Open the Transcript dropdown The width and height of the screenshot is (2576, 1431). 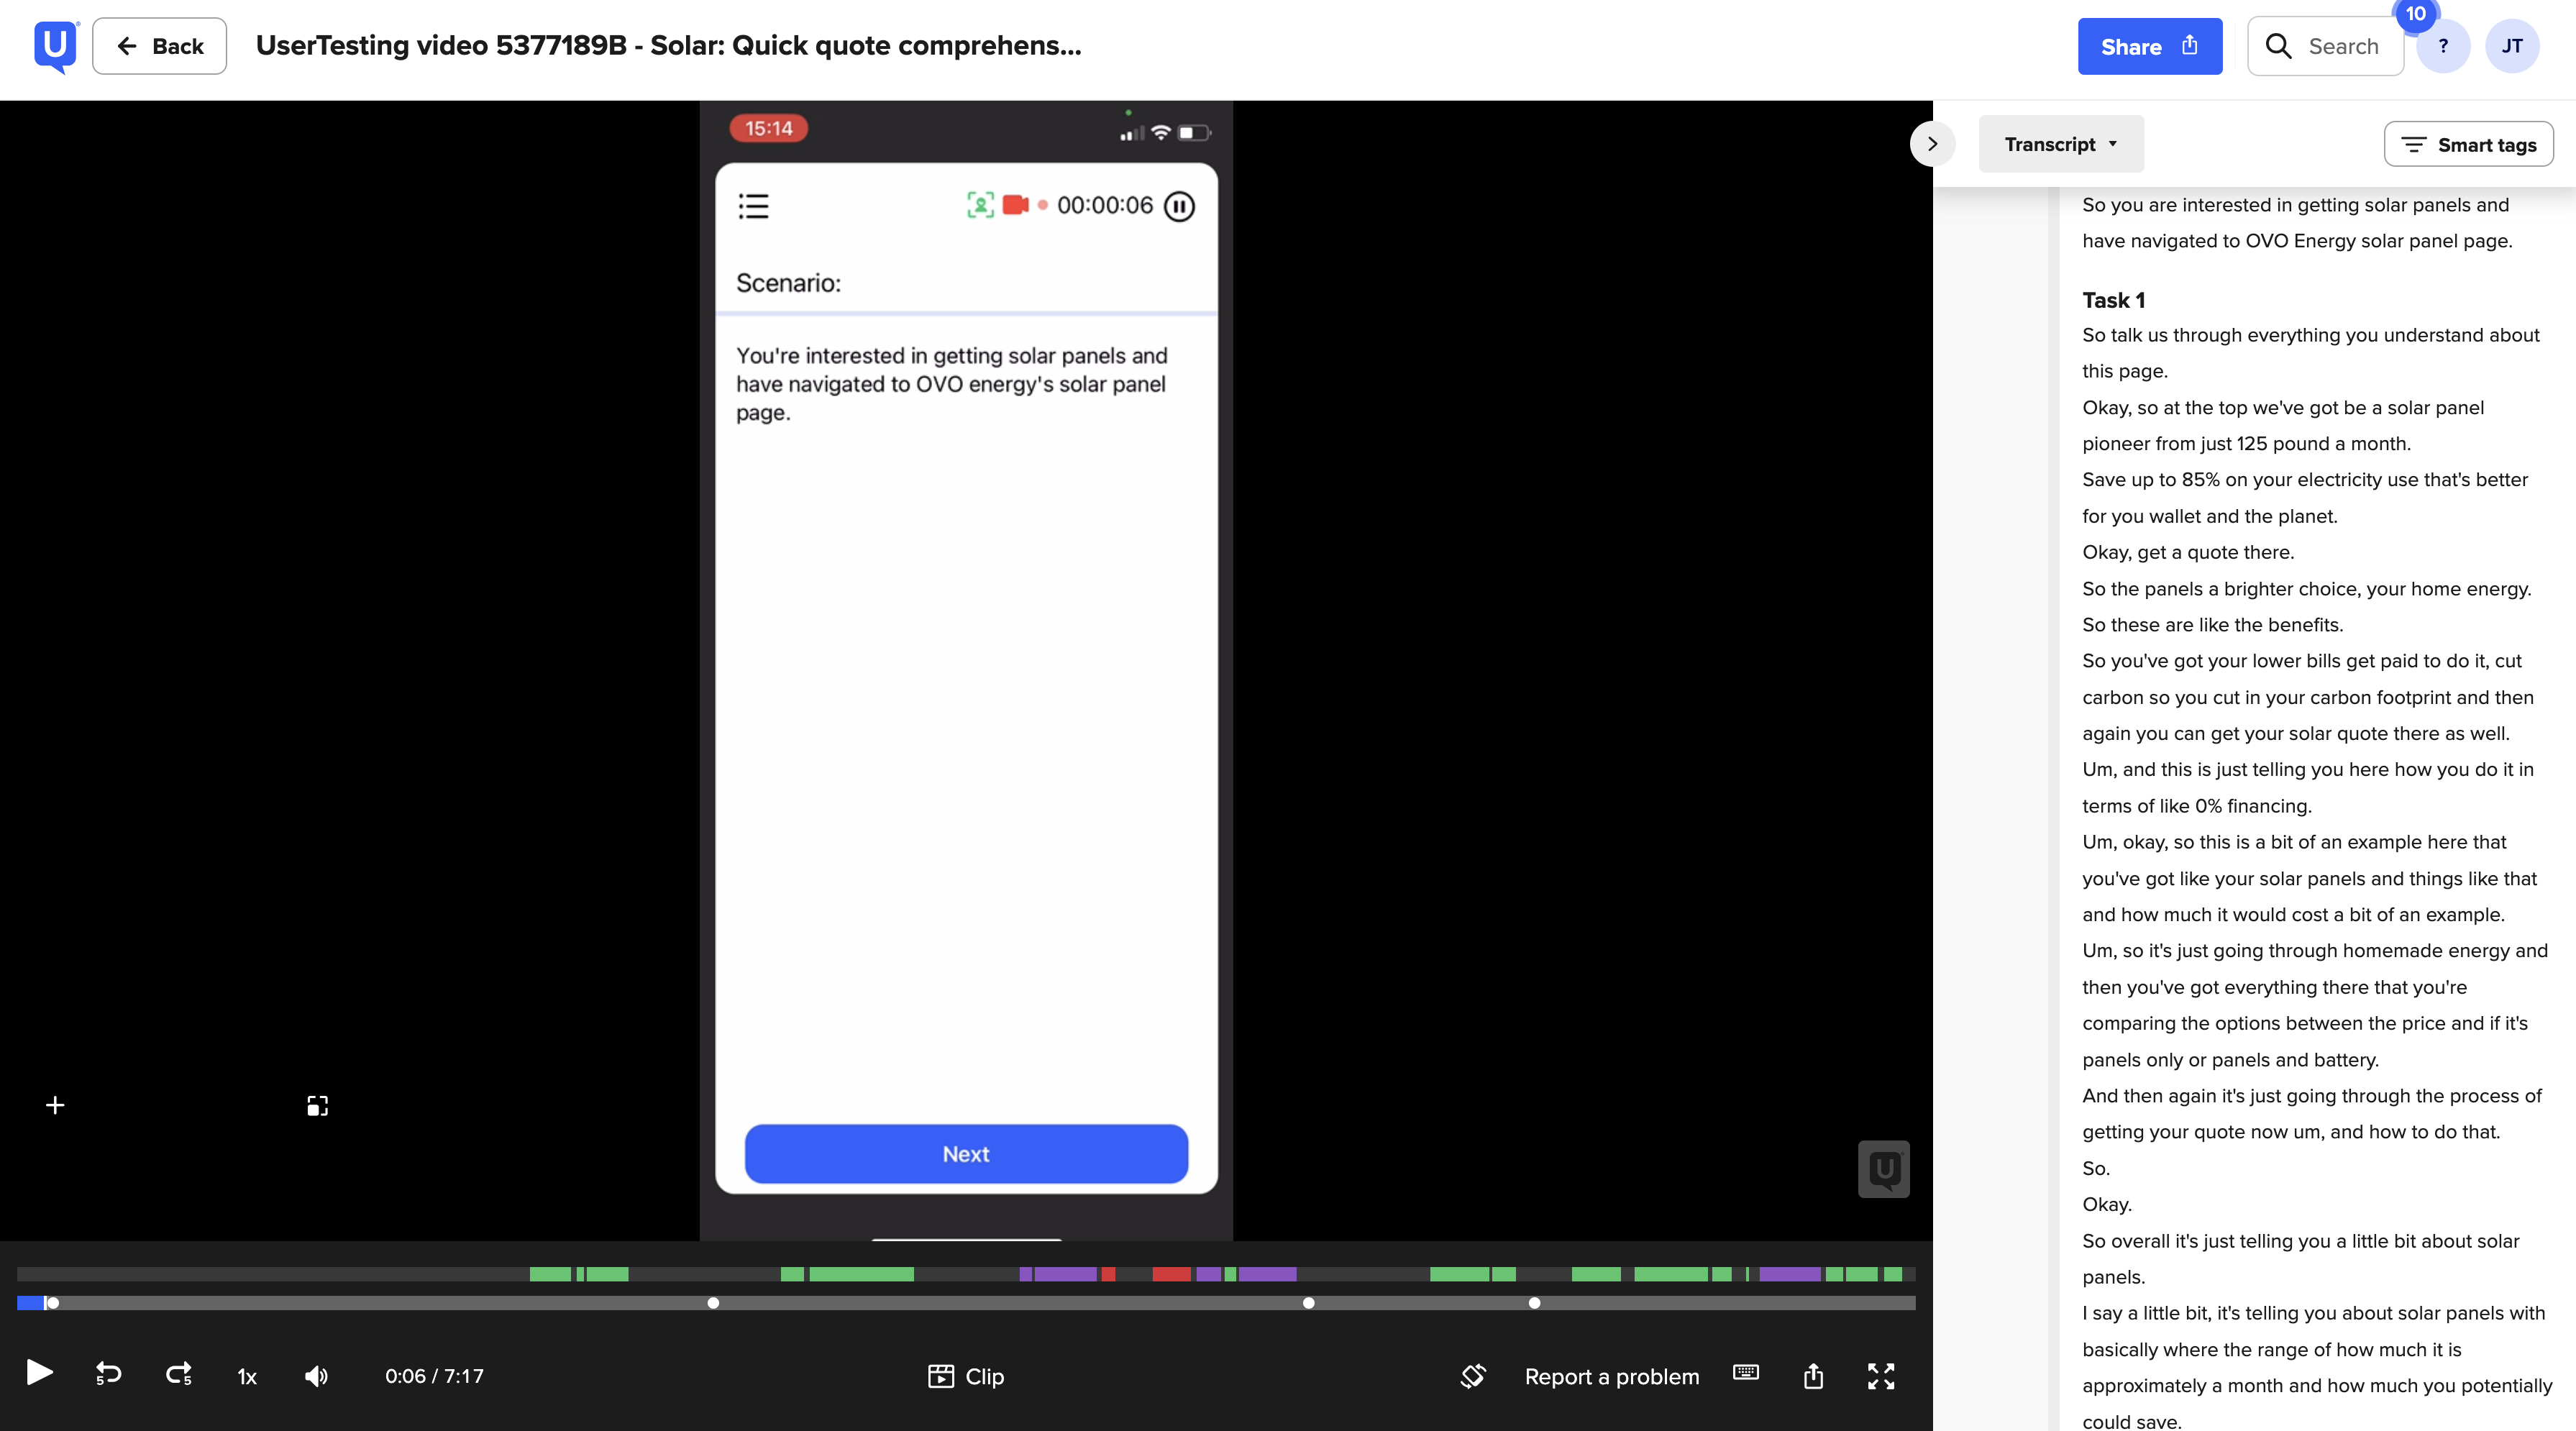(2060, 144)
